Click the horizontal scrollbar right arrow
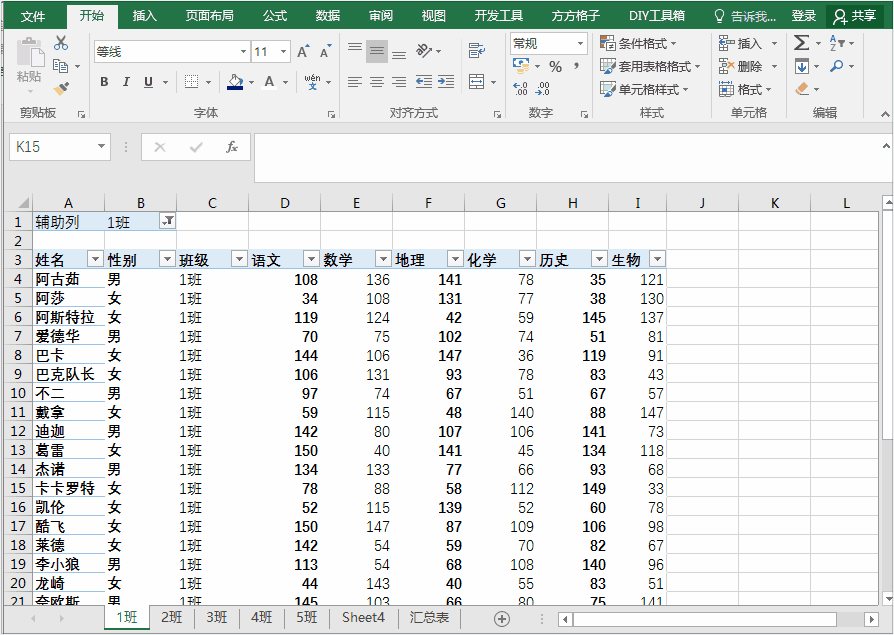894x635 pixels. 872,619
